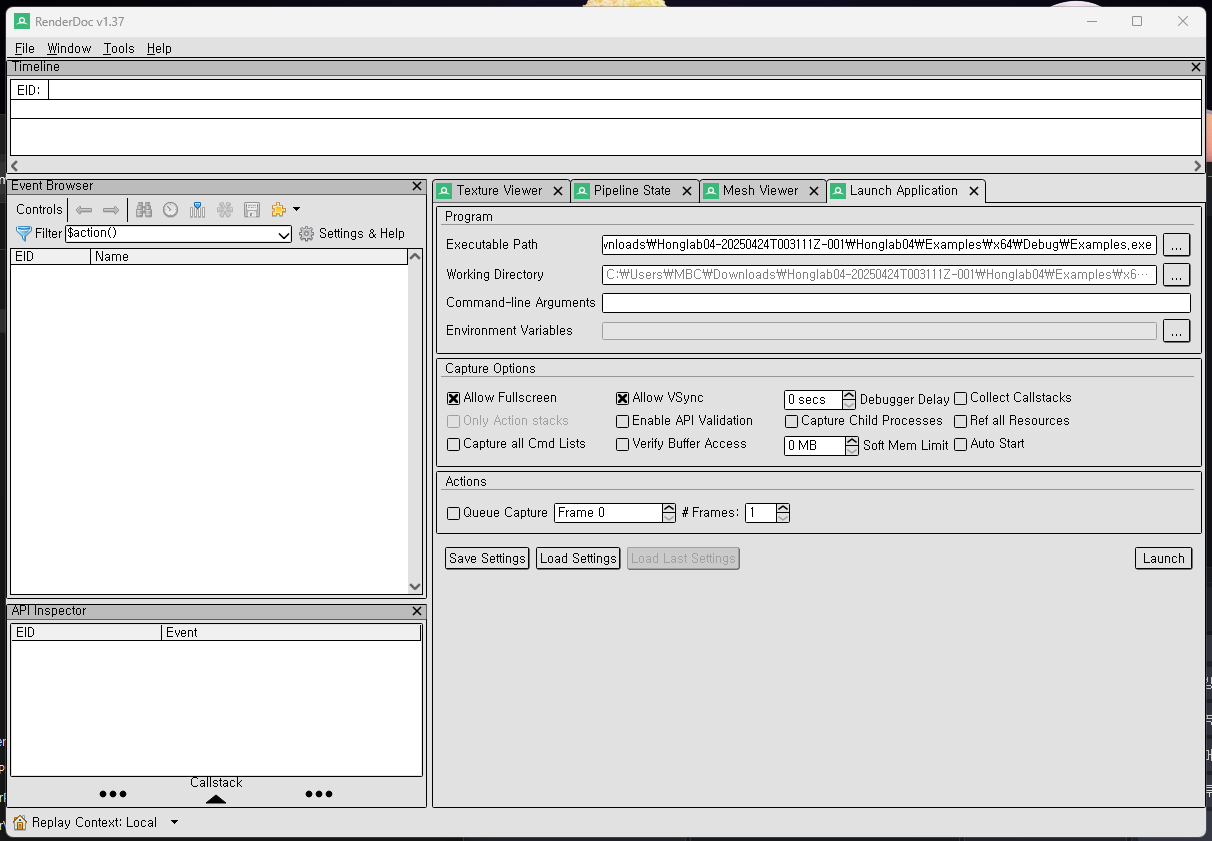
Task: Expand left dots of API Inspector Callstack
Action: coord(113,794)
